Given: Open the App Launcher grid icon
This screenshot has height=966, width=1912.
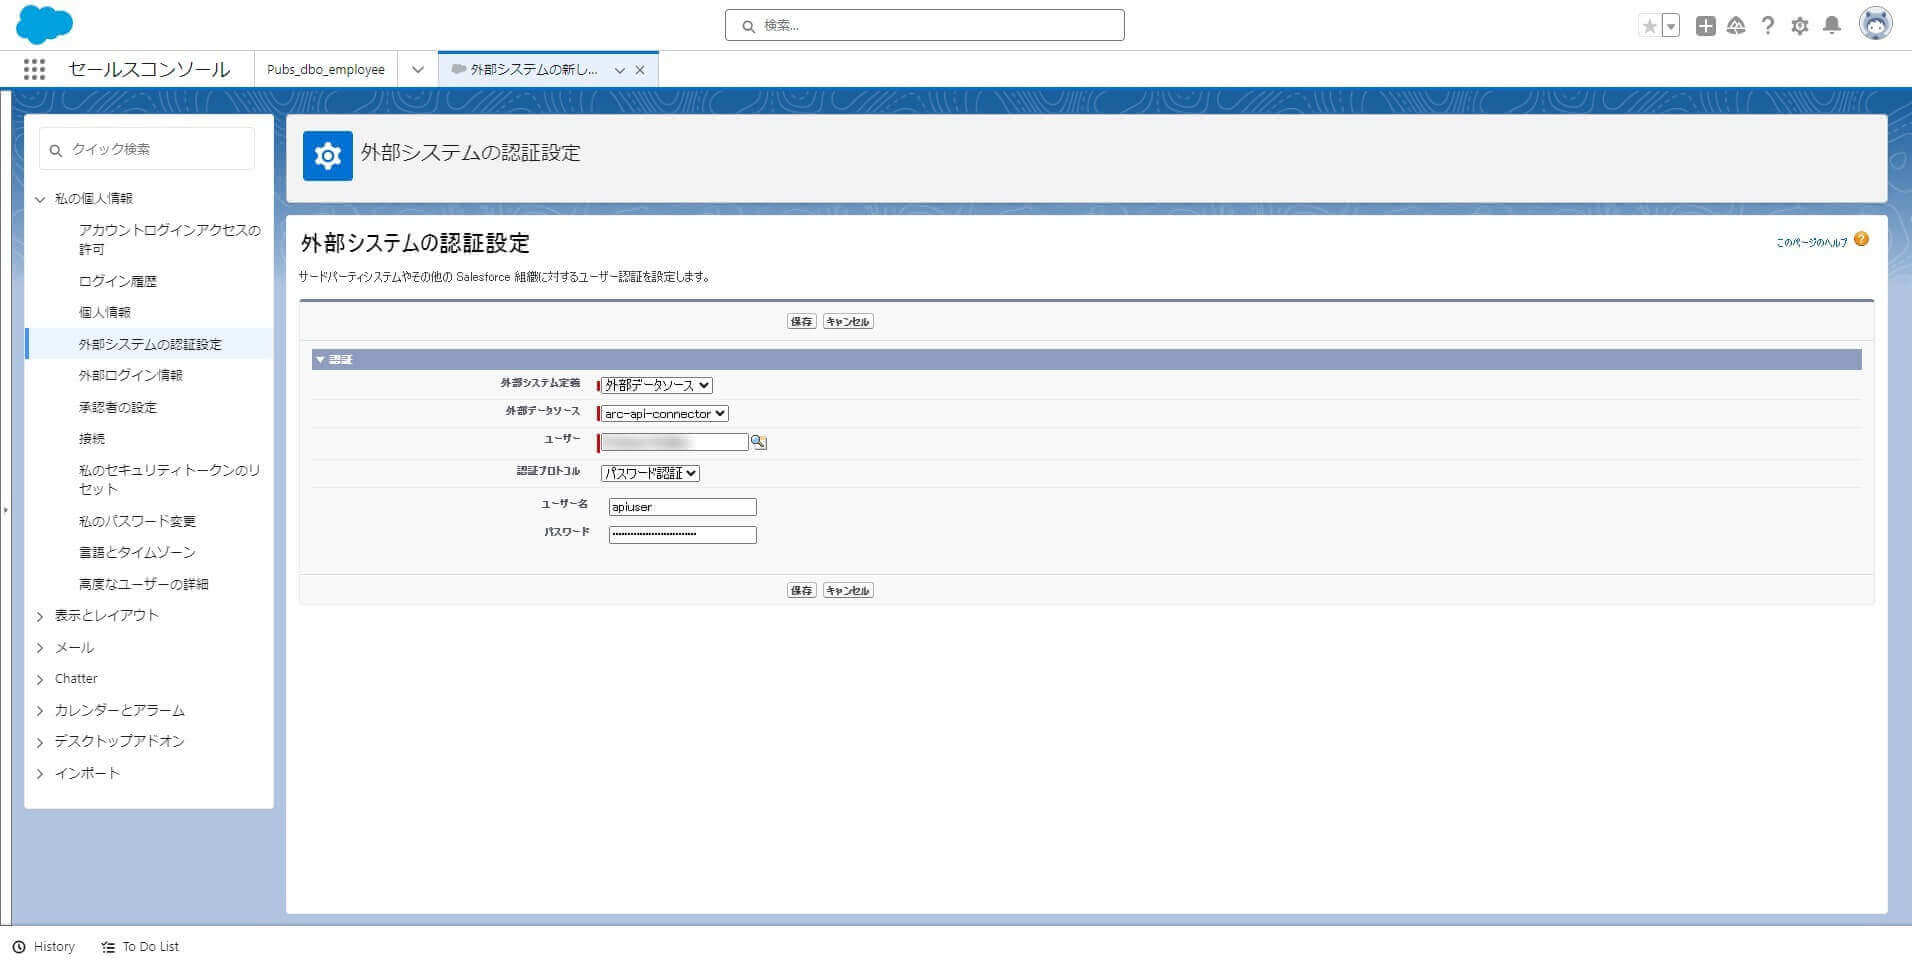Looking at the screenshot, I should (34, 69).
